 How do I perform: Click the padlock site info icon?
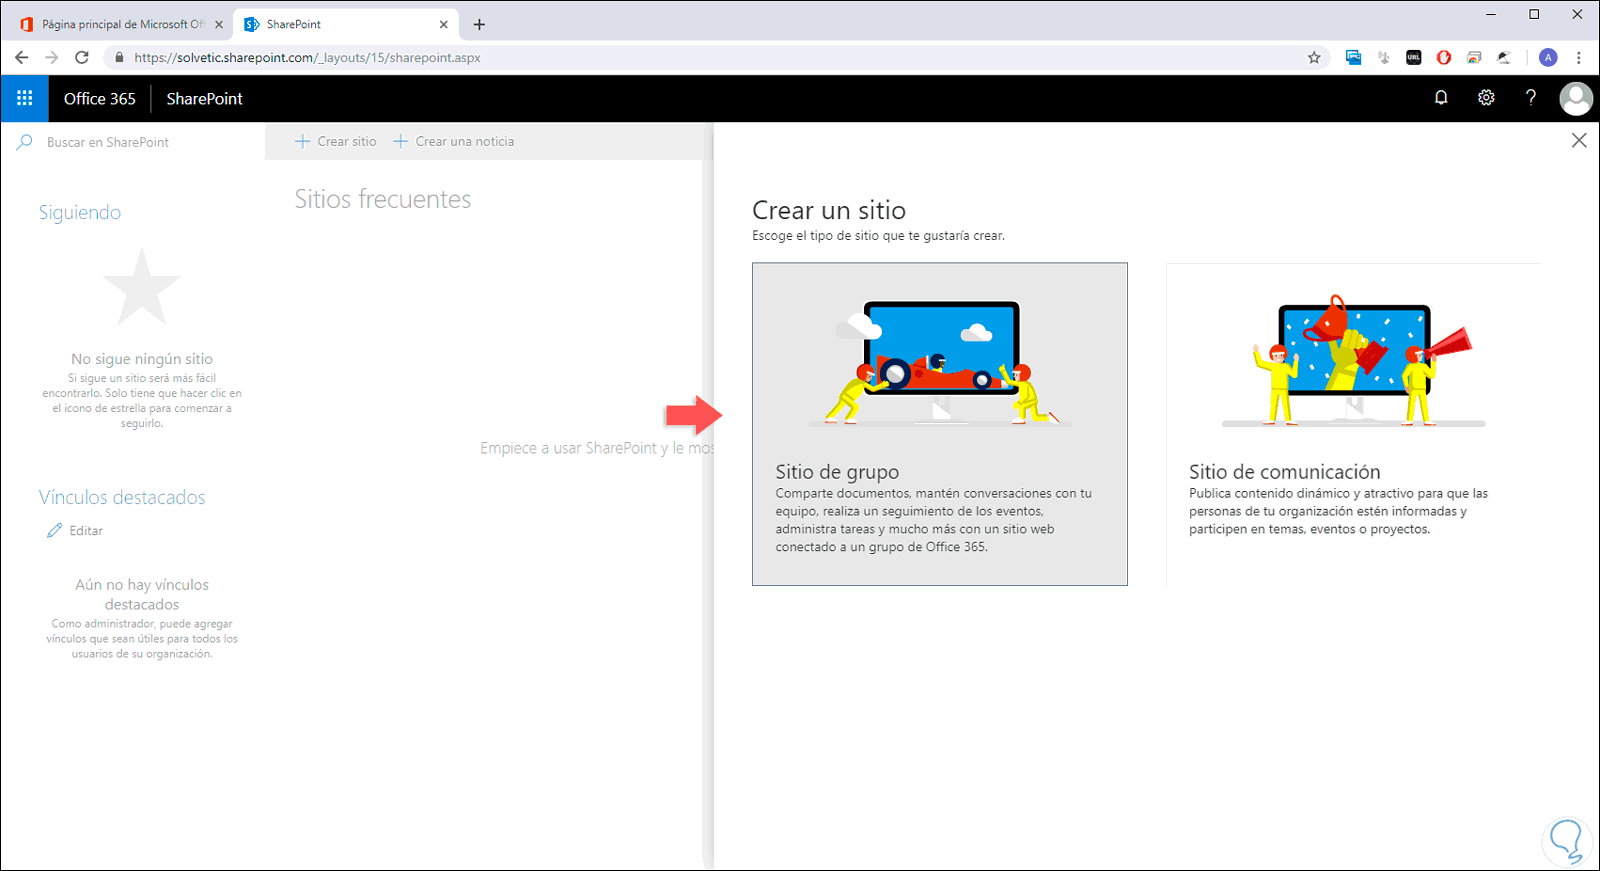click(119, 58)
